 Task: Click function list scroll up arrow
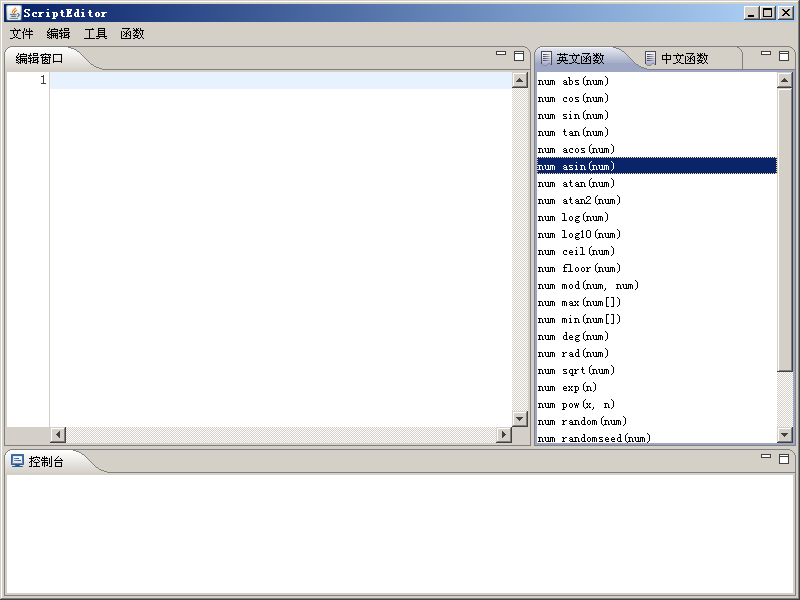(x=784, y=80)
